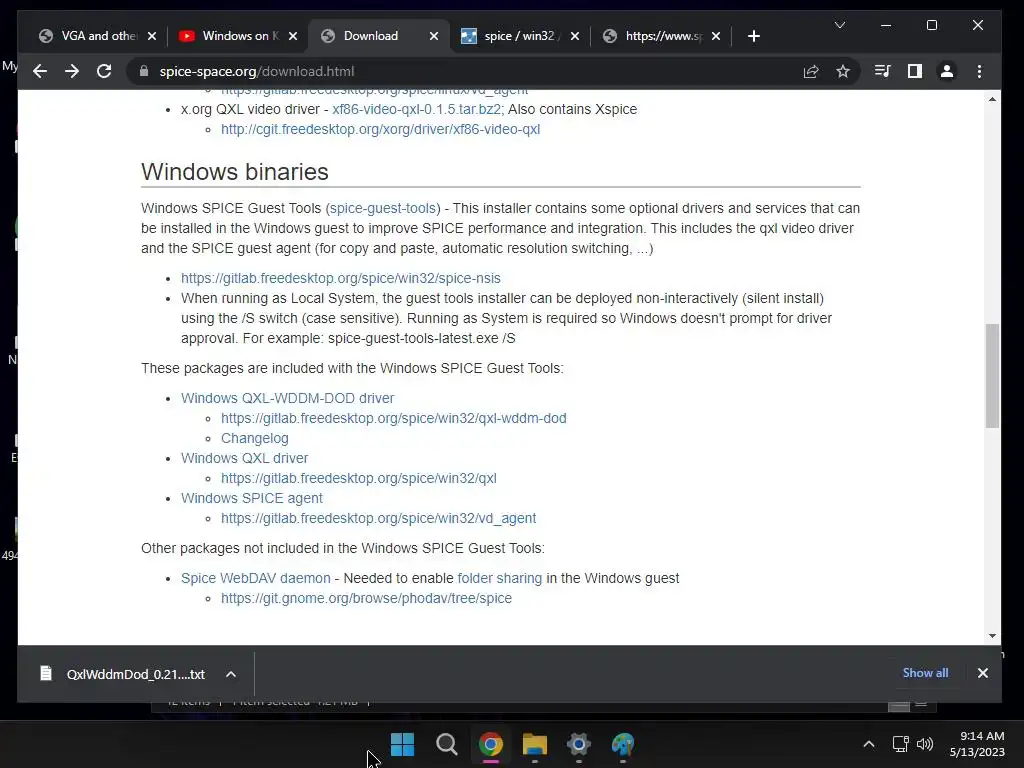The height and width of the screenshot is (768, 1024).
Task: Click the Chrome taskbar icon
Action: click(490, 744)
